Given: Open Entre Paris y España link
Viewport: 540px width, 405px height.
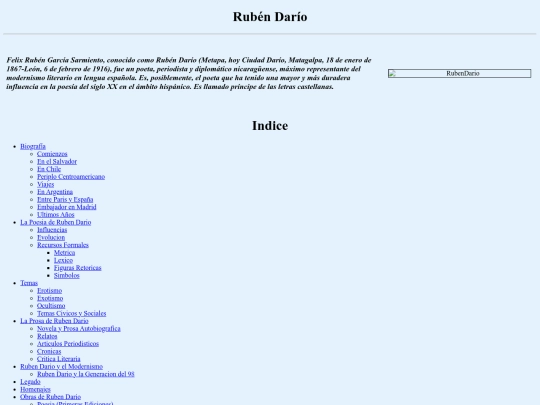Looking at the screenshot, I should tap(65, 199).
